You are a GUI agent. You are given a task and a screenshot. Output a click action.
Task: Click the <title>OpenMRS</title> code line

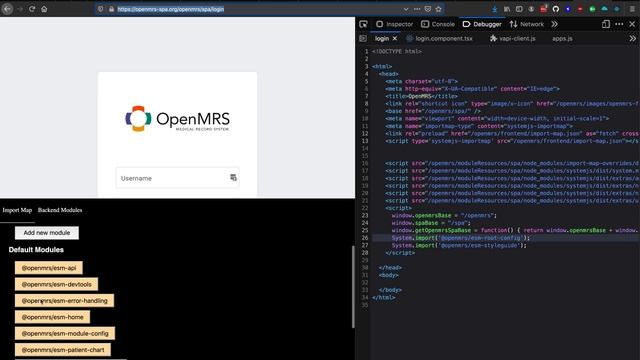tap(421, 96)
